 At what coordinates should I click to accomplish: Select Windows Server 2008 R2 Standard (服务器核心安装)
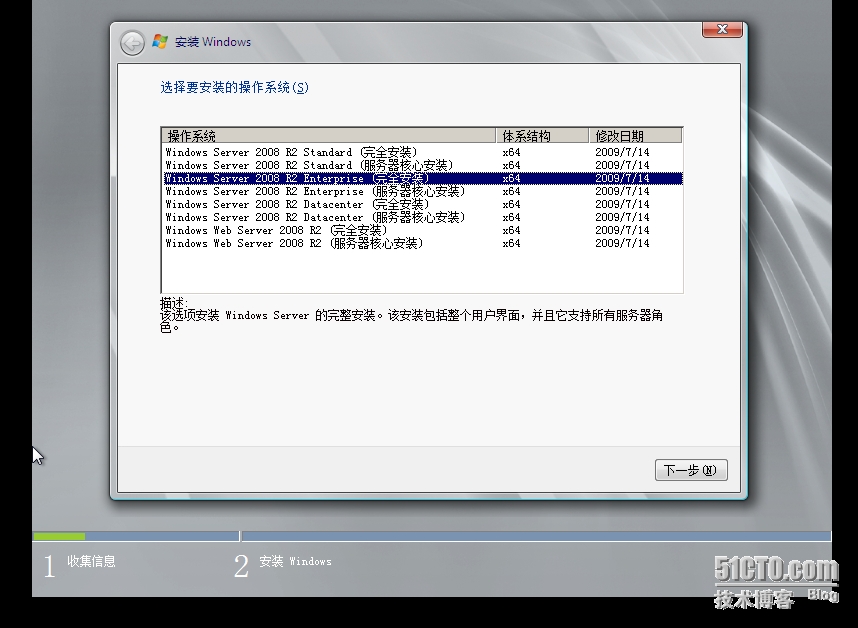[x=422, y=165]
